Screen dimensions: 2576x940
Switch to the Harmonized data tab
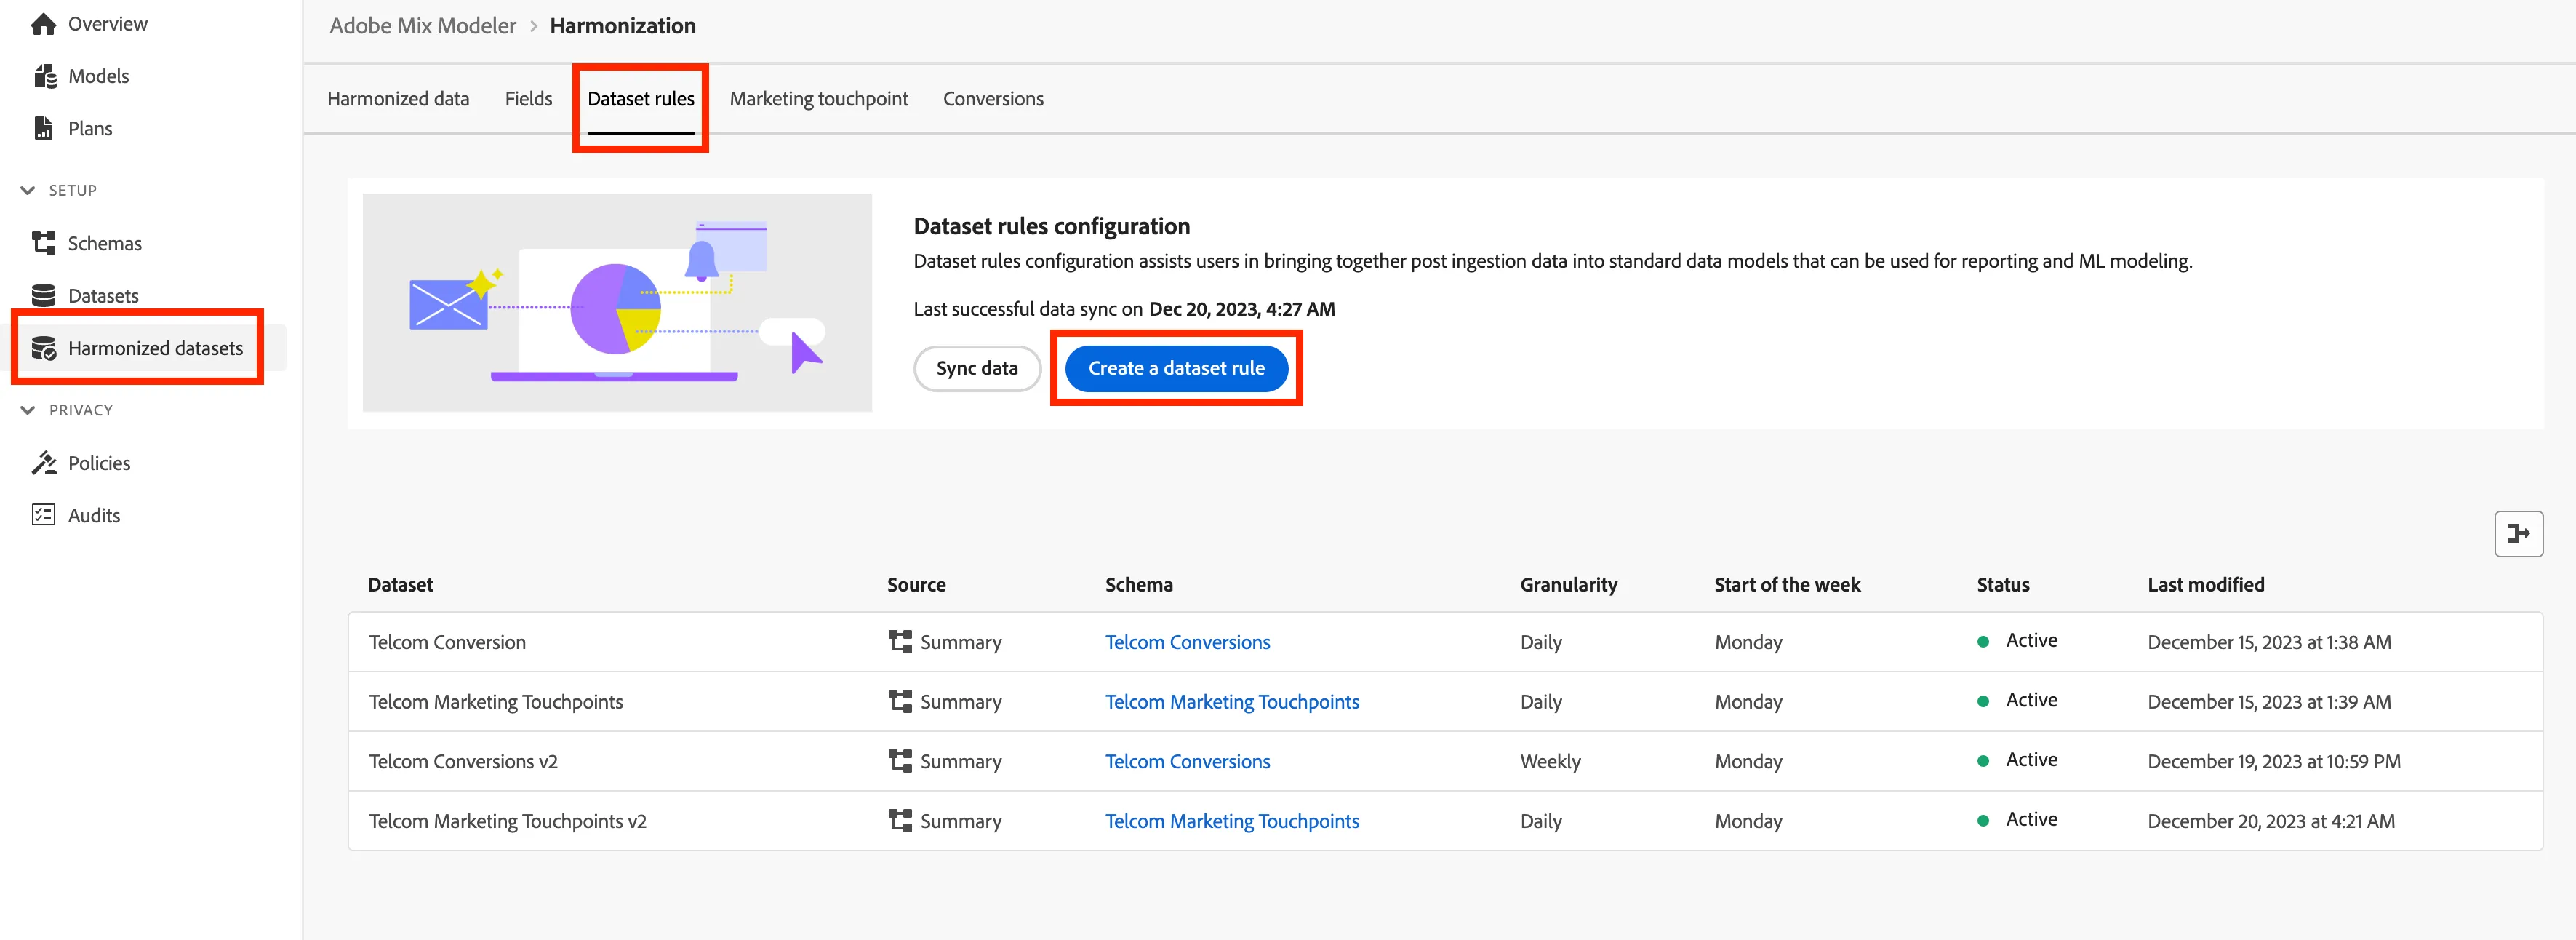click(x=398, y=99)
